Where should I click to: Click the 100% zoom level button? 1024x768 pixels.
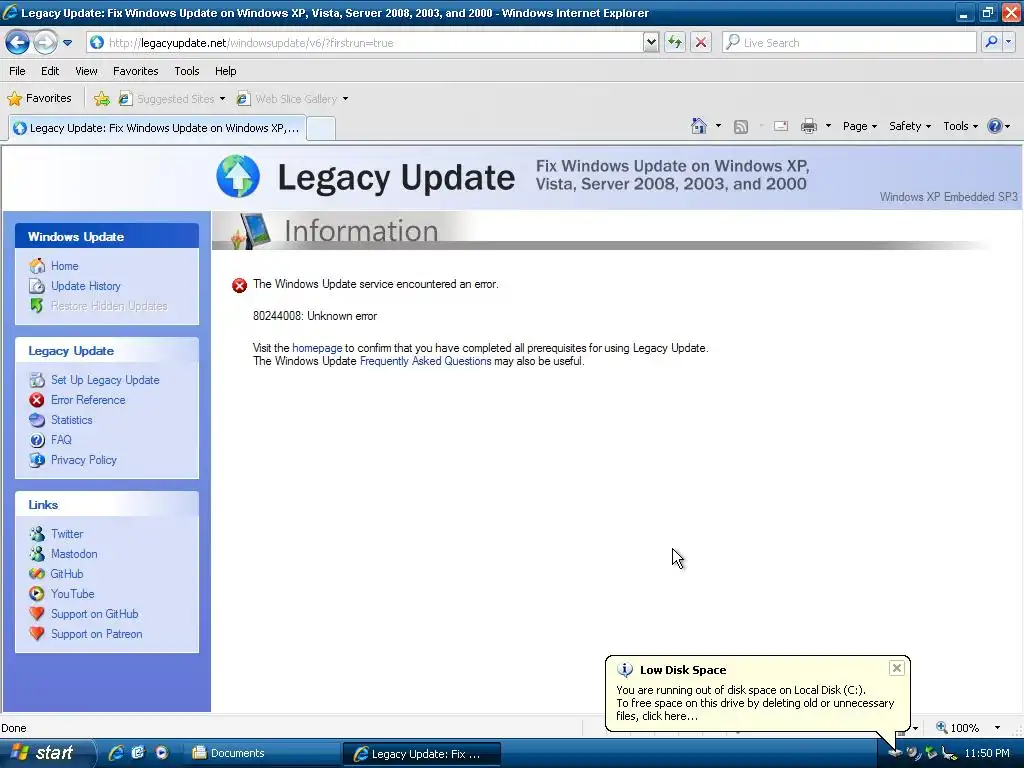tap(959, 728)
